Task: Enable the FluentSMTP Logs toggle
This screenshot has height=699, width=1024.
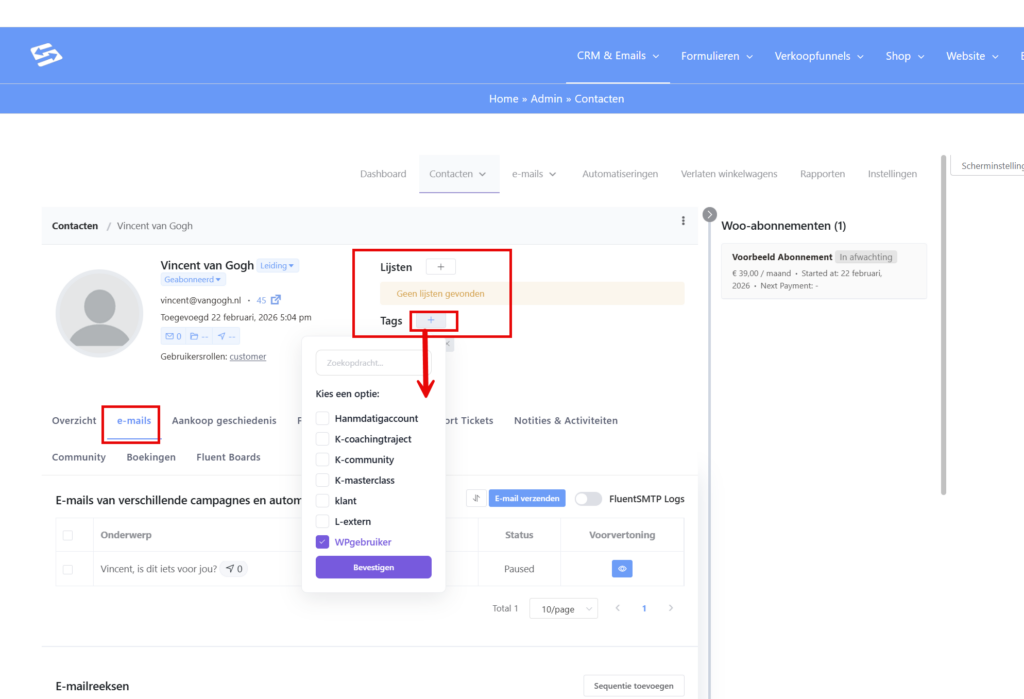Action: tap(588, 499)
